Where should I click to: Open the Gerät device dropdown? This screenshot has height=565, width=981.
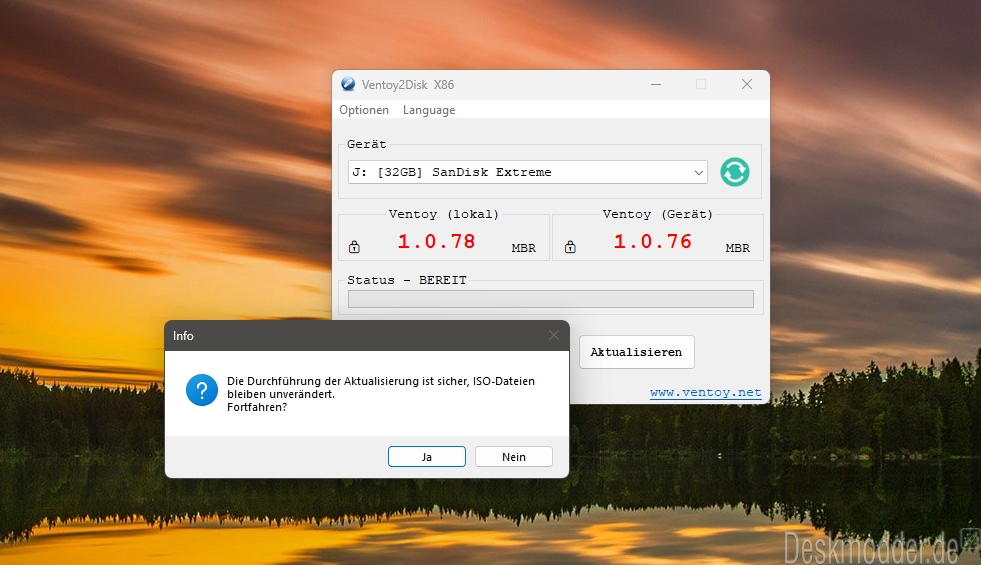pyautogui.click(x=698, y=173)
